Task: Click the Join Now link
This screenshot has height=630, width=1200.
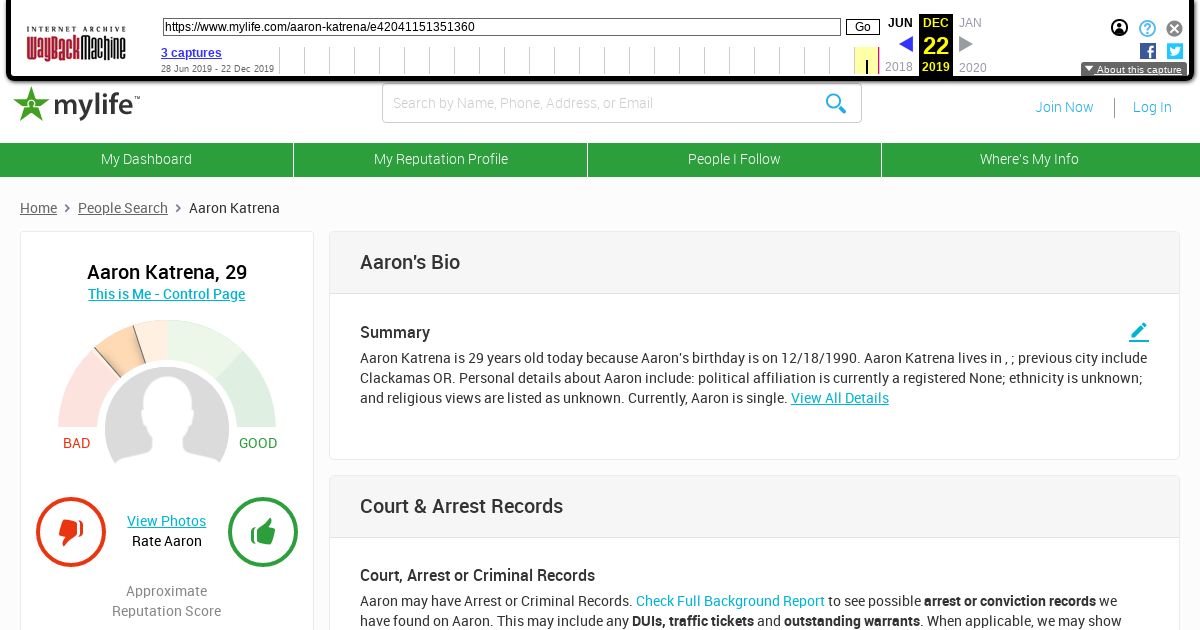Action: tap(1064, 107)
